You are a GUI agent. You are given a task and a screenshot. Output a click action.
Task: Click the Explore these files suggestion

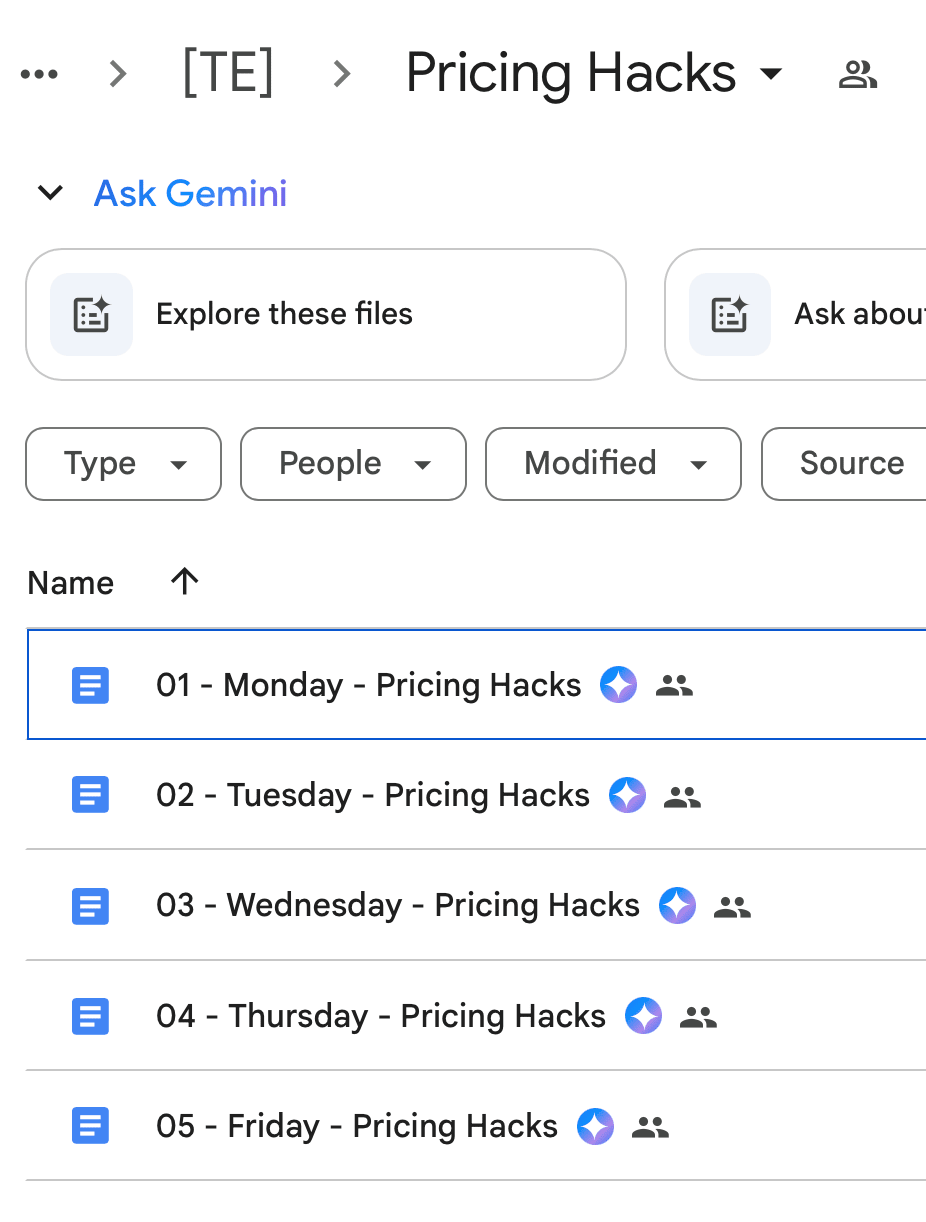325,314
